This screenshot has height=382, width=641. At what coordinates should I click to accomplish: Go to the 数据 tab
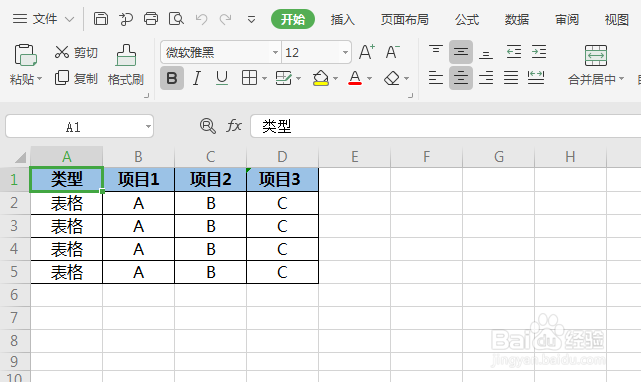517,19
